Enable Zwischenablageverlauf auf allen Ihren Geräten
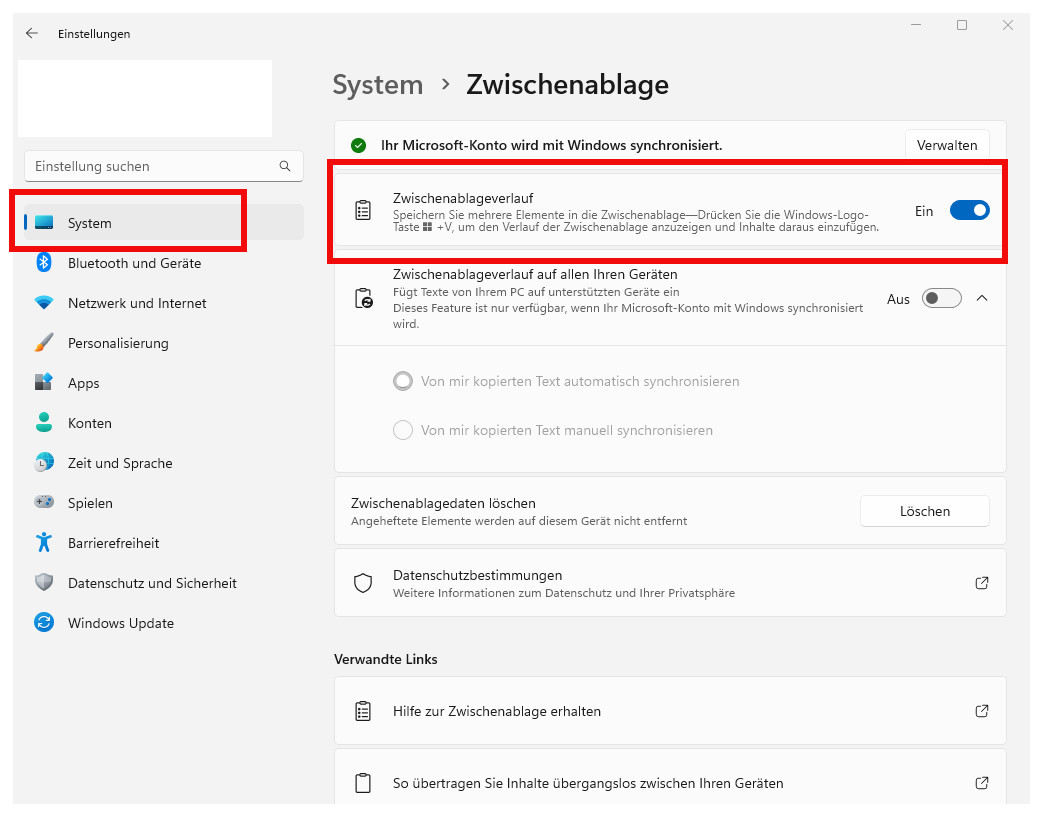This screenshot has width=1047, height=824. pyautogui.click(x=940, y=298)
